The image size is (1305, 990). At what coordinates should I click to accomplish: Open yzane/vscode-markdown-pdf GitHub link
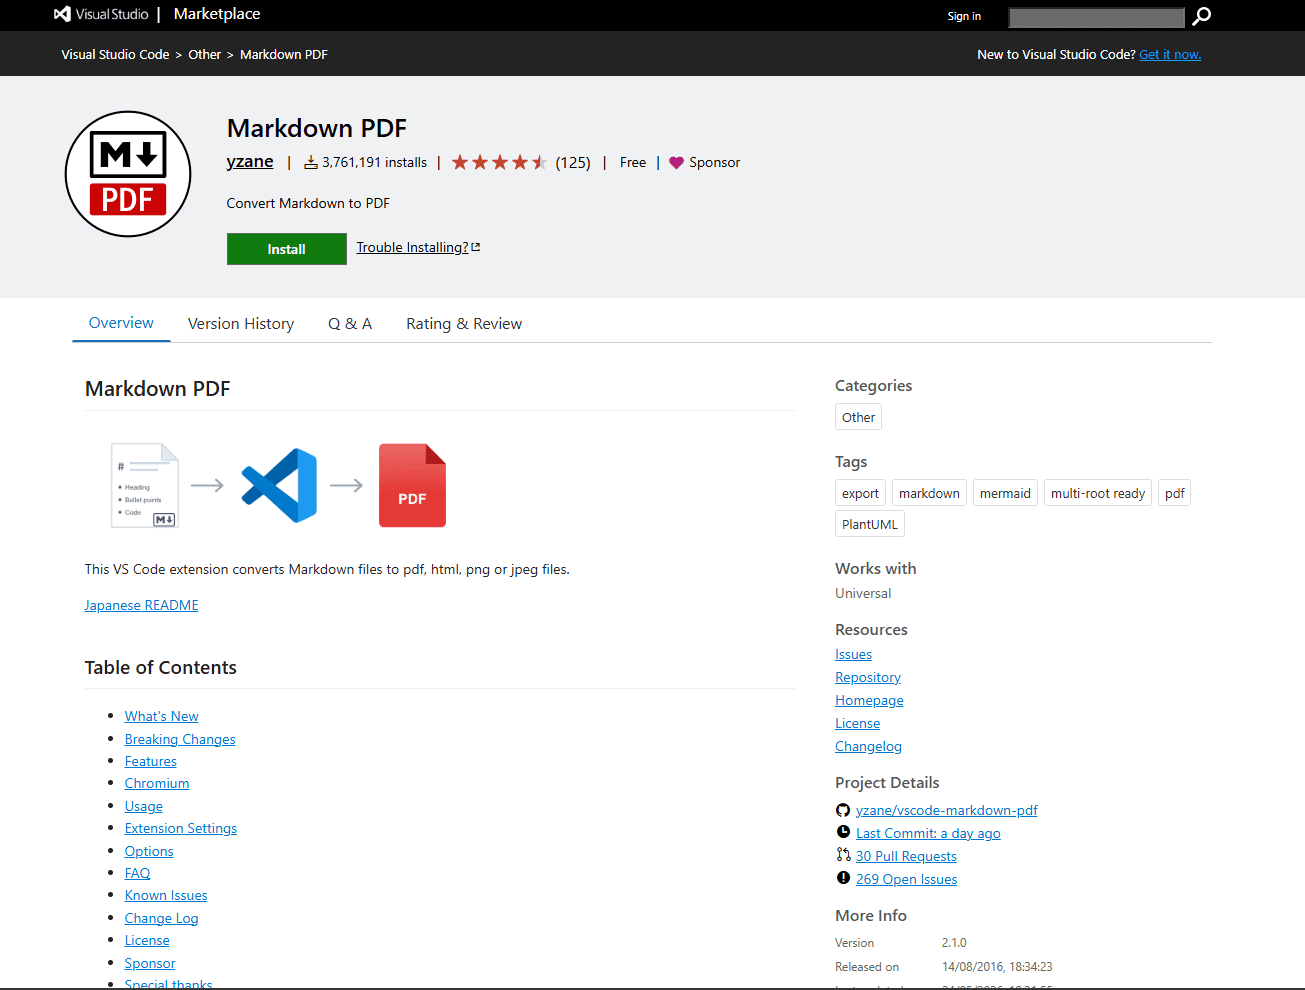click(947, 810)
